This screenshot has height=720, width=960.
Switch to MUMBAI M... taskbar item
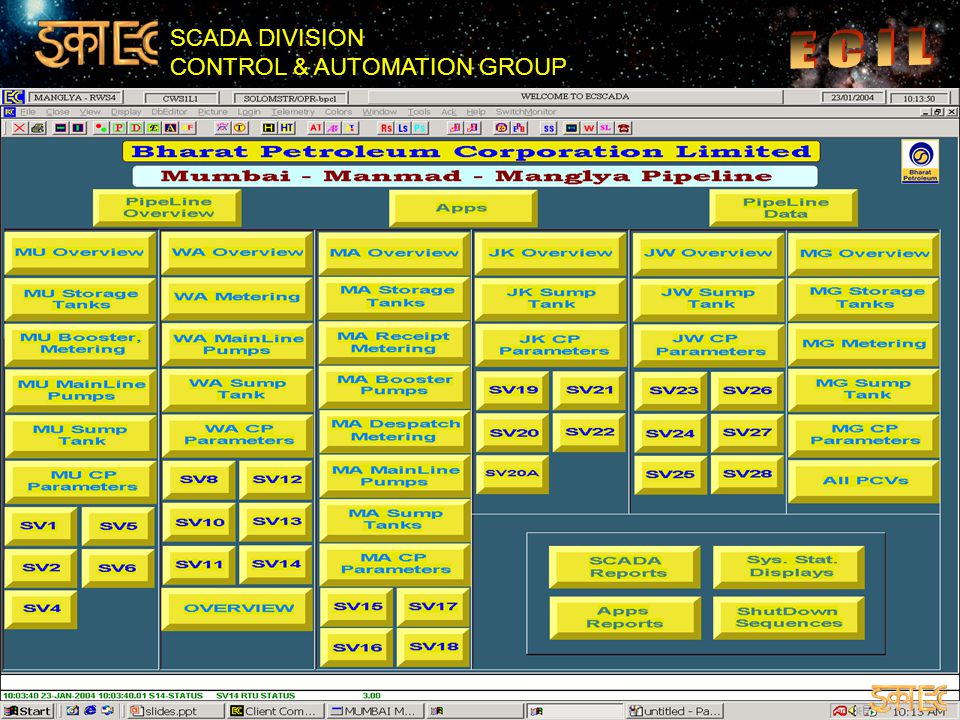point(375,711)
